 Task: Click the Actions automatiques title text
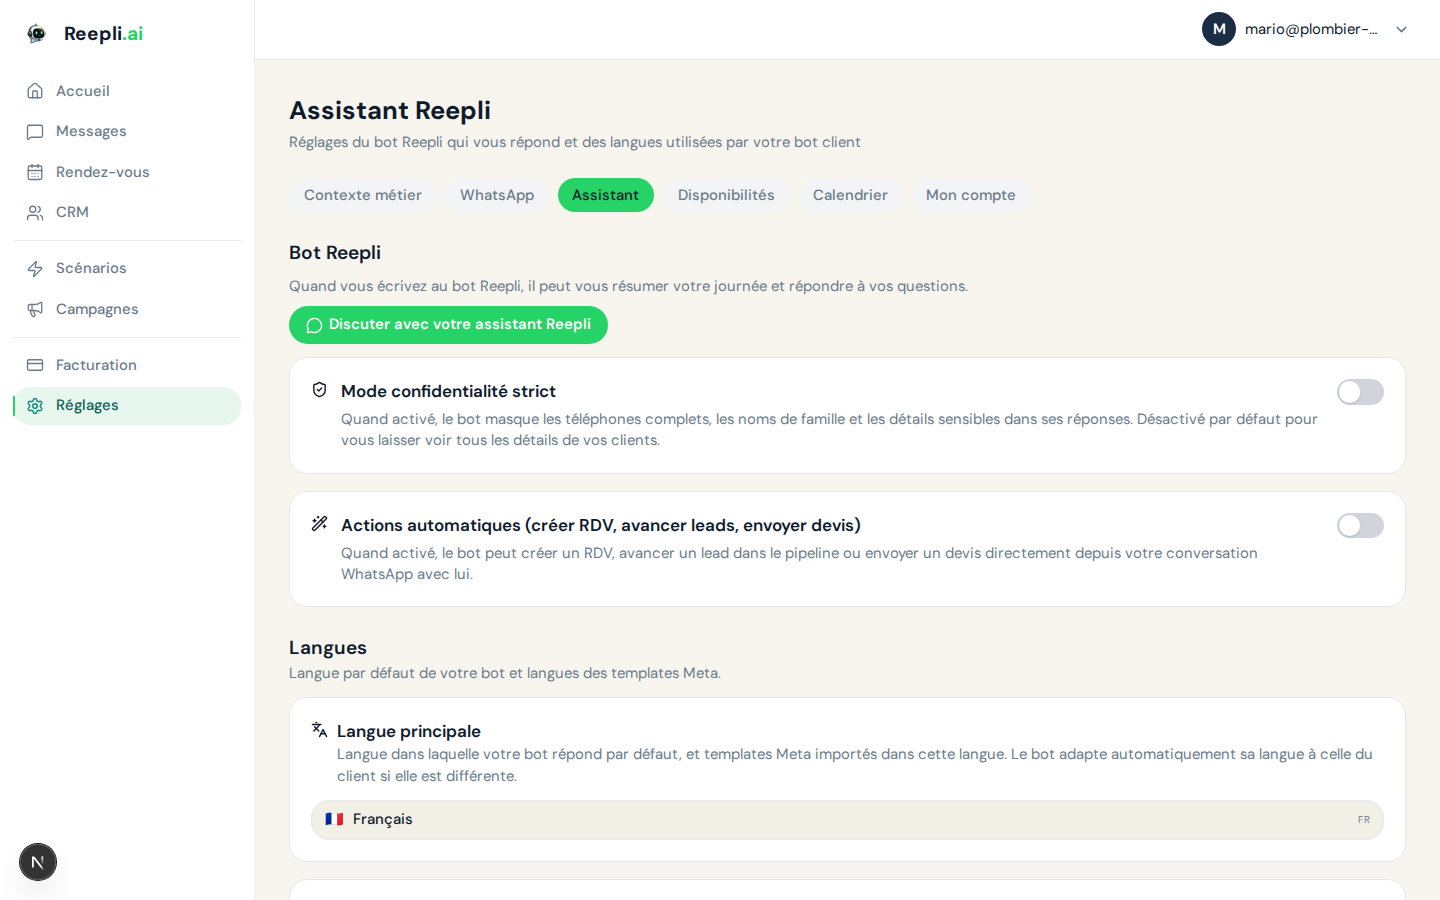(x=601, y=525)
